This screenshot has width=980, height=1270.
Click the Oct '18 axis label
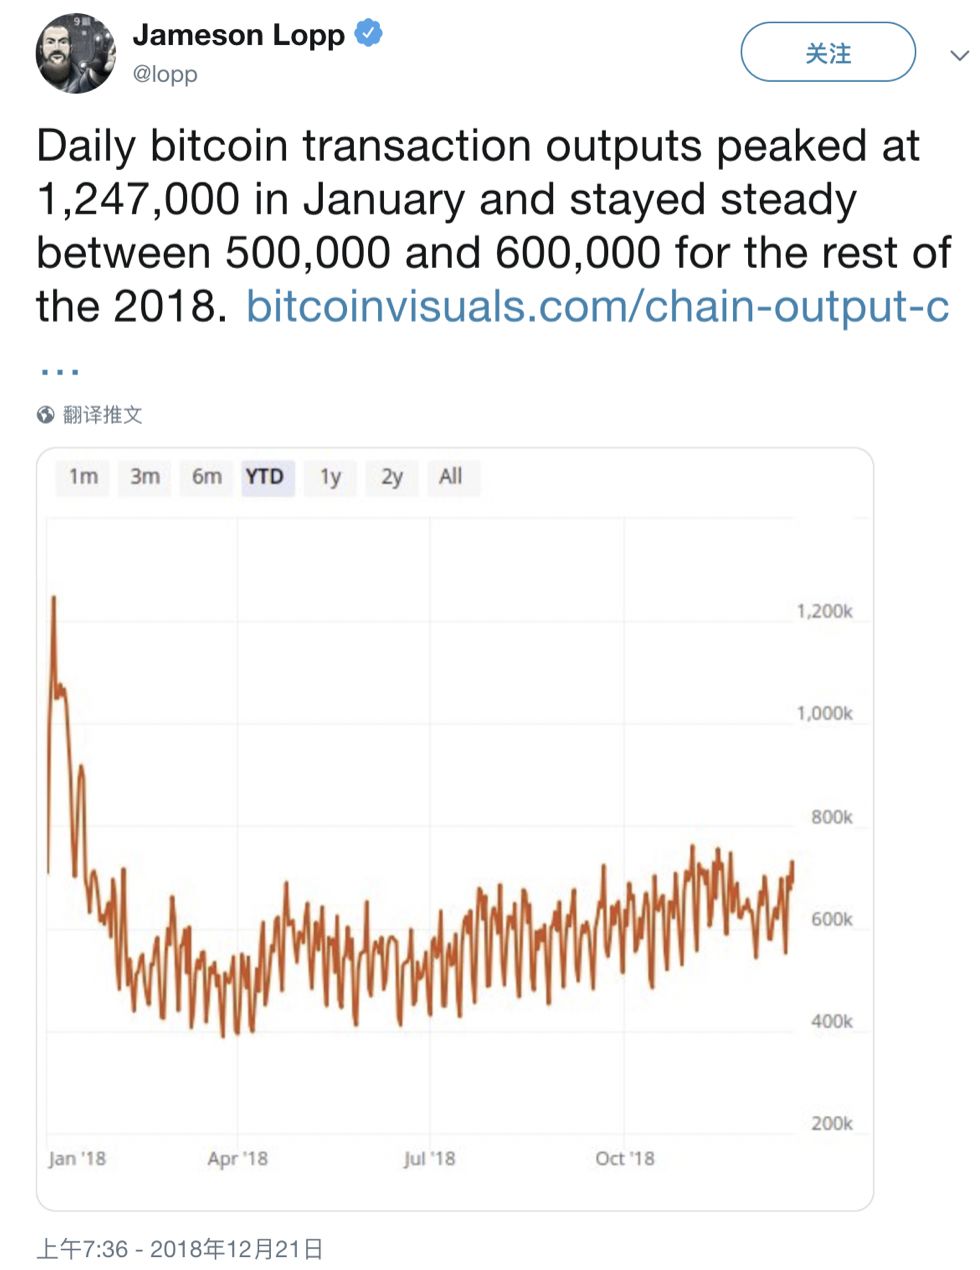pyautogui.click(x=624, y=1158)
